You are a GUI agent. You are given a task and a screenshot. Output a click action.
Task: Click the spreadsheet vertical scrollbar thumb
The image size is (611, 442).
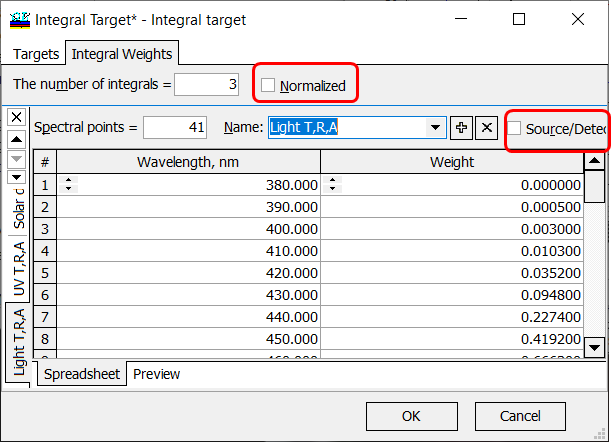click(x=594, y=188)
